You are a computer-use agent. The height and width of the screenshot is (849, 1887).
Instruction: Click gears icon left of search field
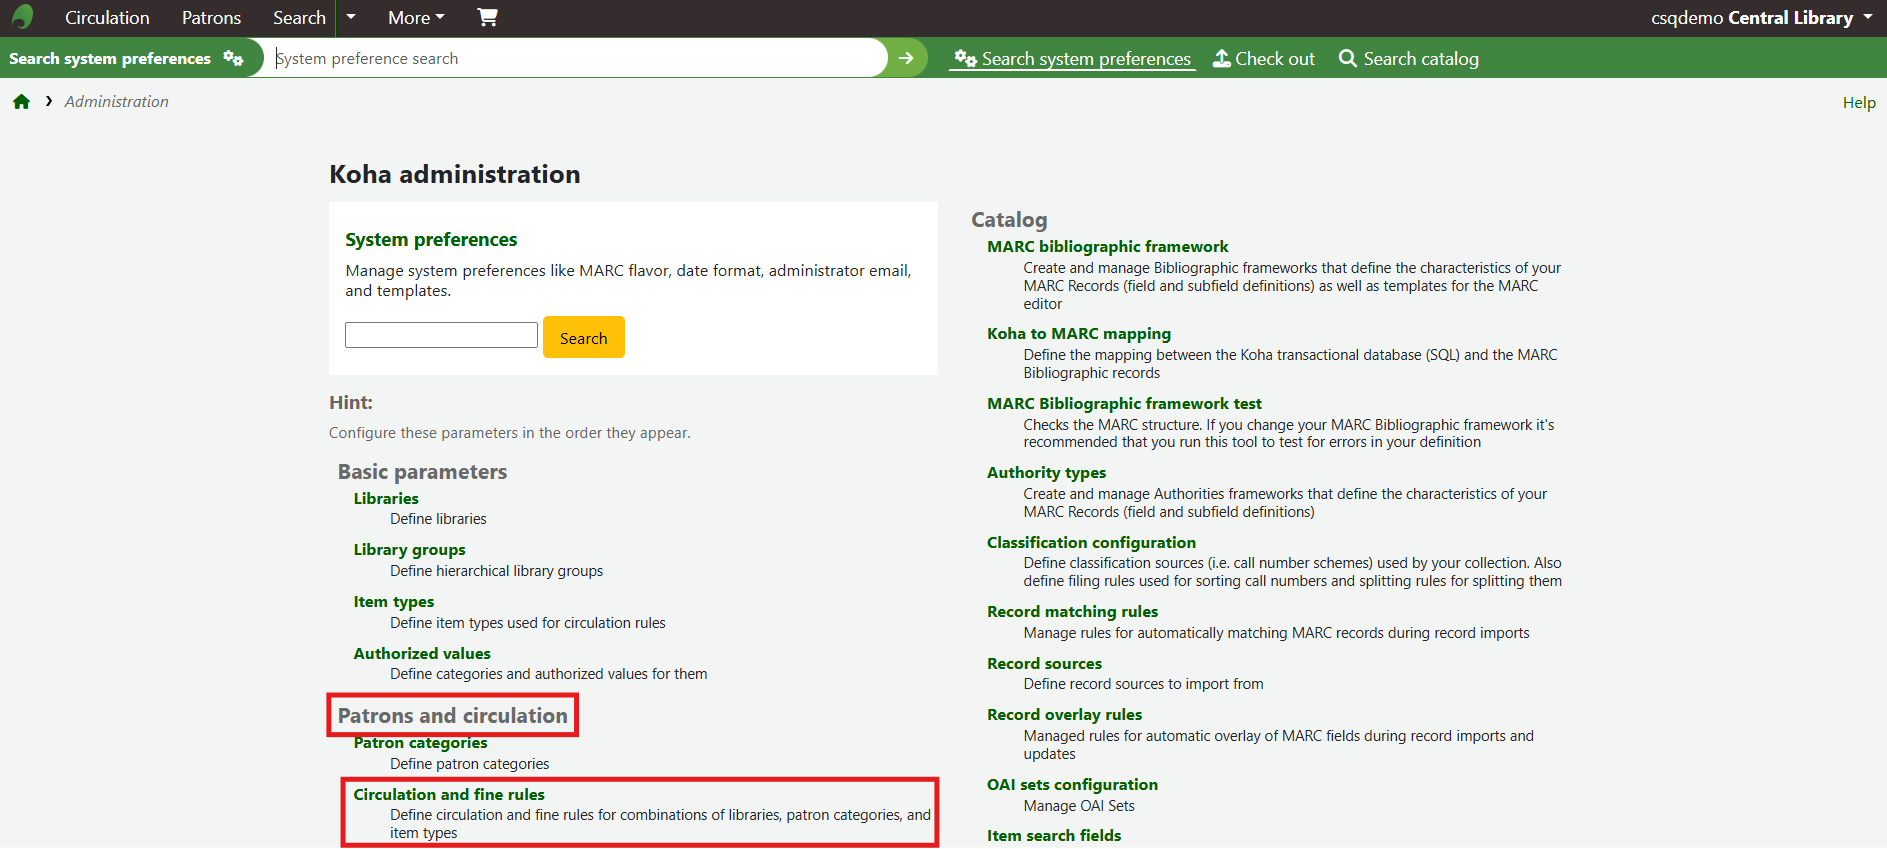tap(233, 58)
